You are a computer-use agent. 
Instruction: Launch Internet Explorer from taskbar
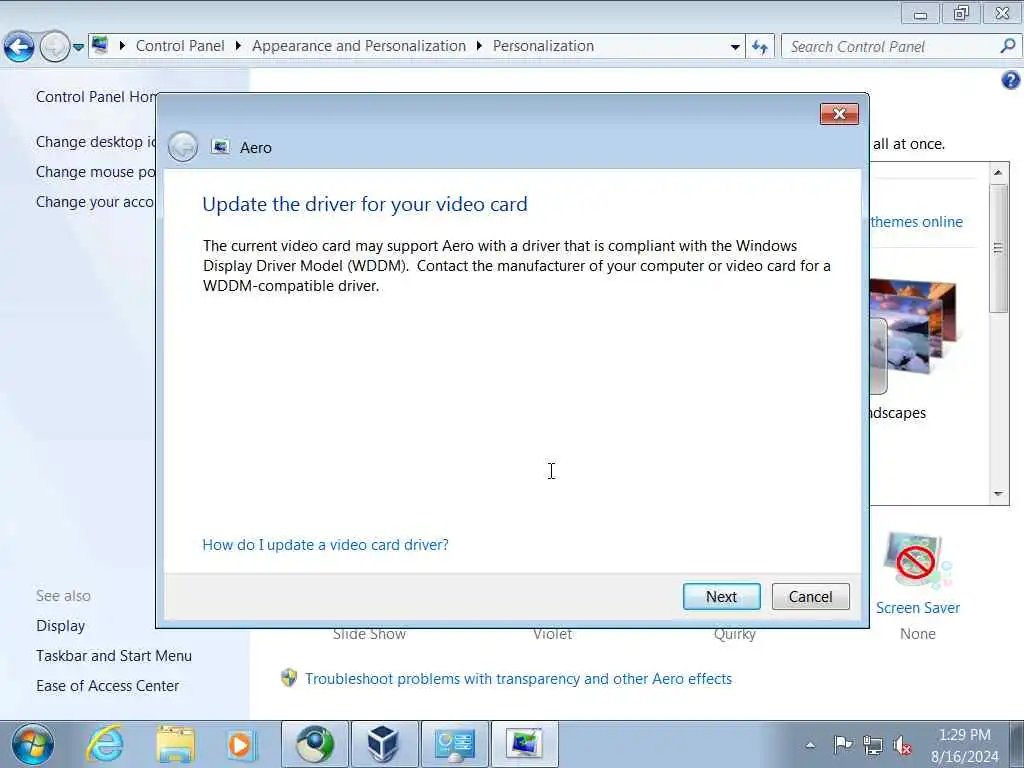105,744
